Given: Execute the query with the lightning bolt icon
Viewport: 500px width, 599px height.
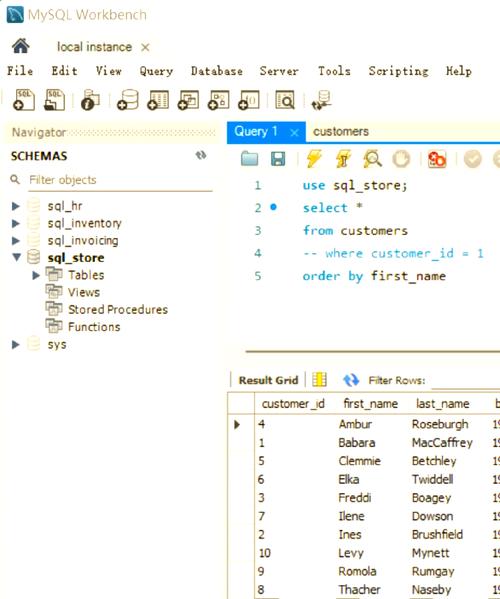Looking at the screenshot, I should [314, 159].
